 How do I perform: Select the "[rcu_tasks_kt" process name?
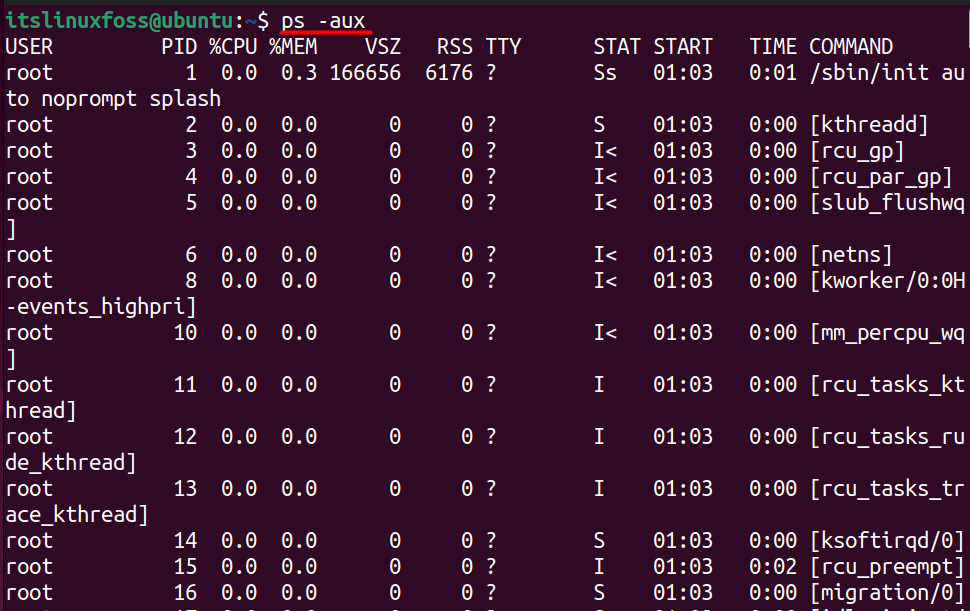pos(887,385)
